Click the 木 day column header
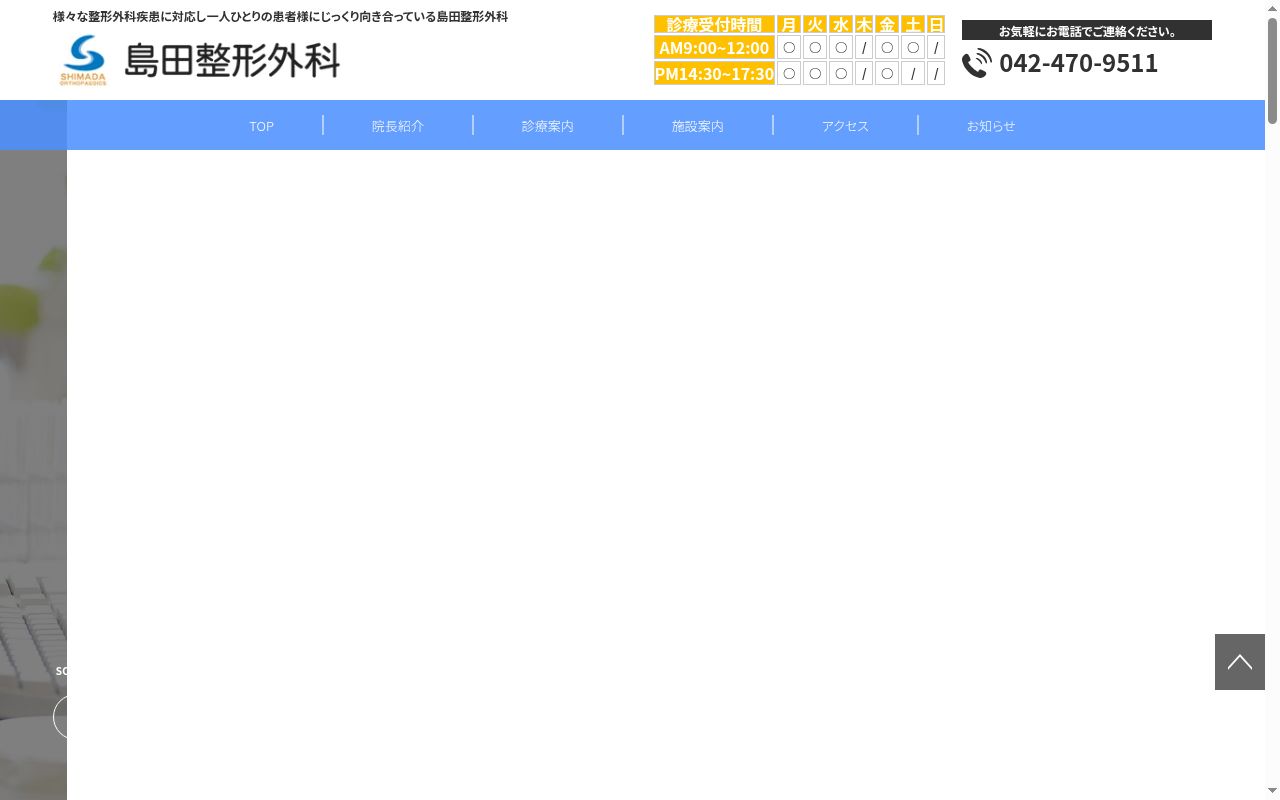 tap(864, 24)
